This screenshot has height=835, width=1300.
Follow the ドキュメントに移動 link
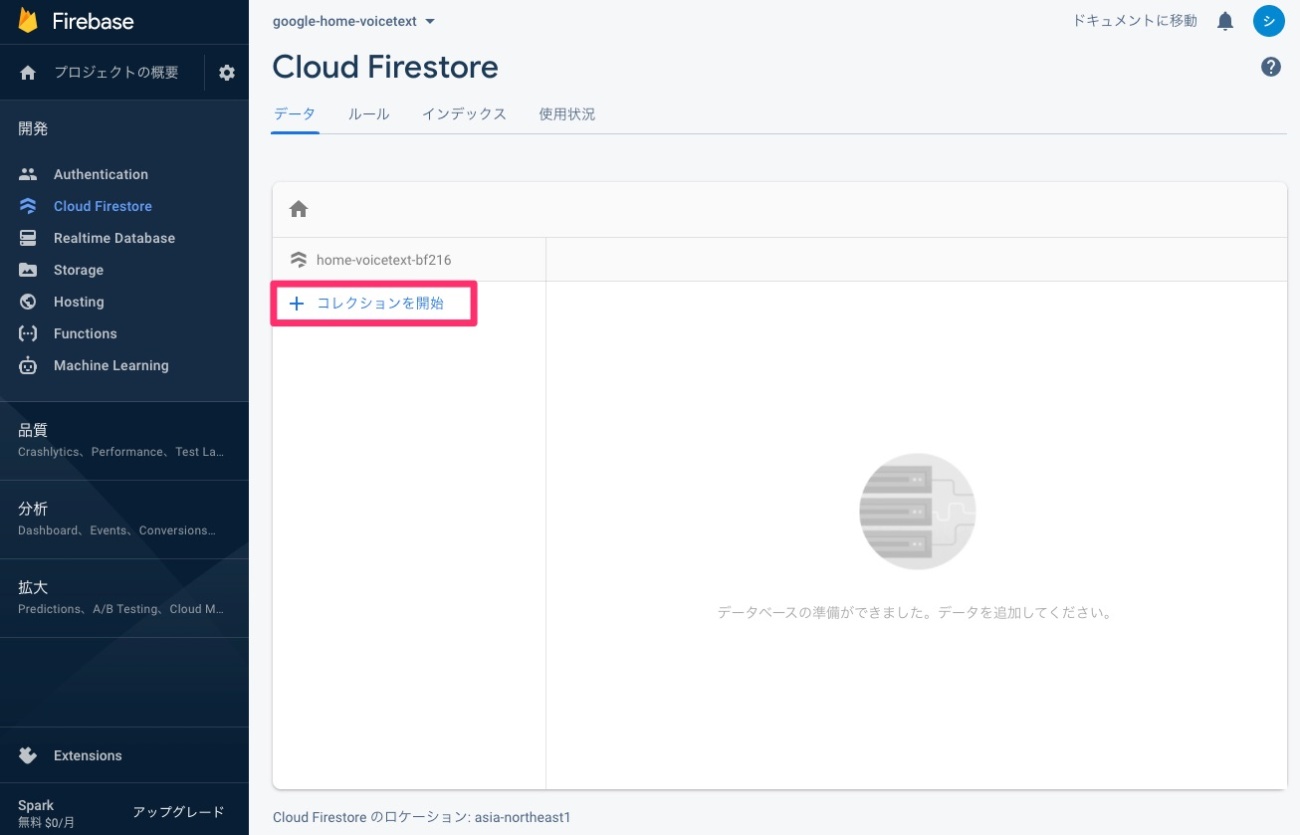[1135, 21]
